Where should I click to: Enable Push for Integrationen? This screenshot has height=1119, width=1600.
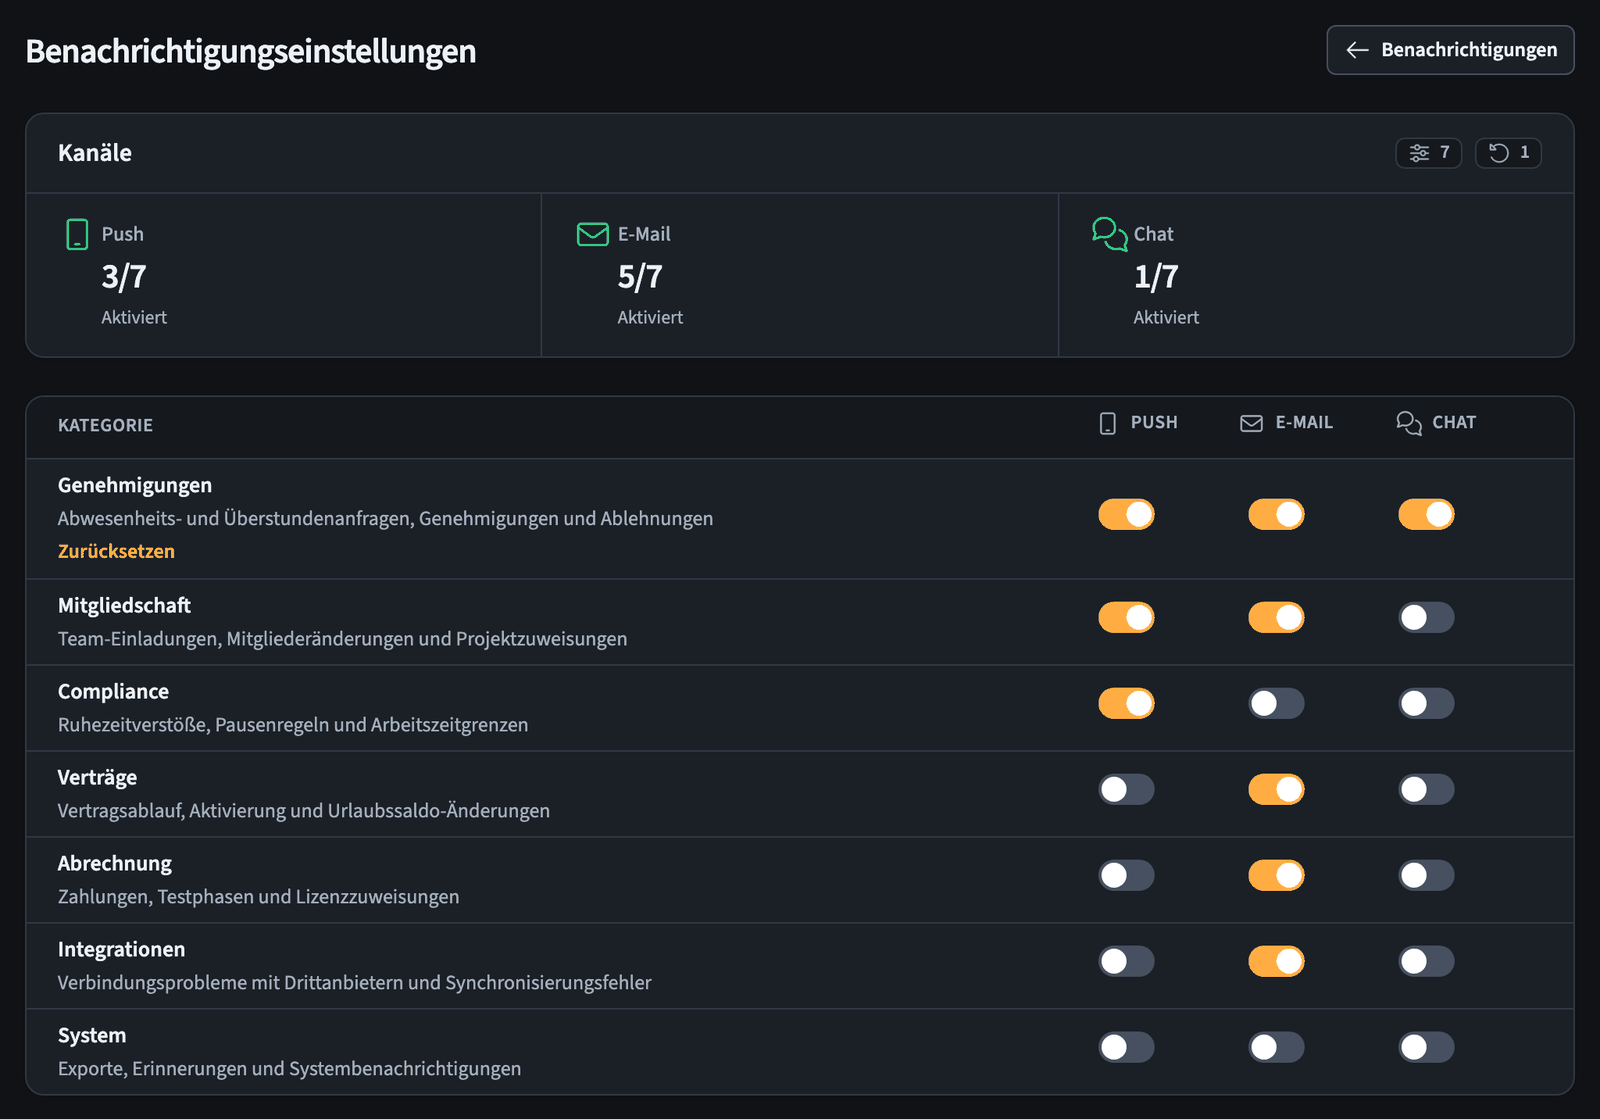[x=1127, y=961]
